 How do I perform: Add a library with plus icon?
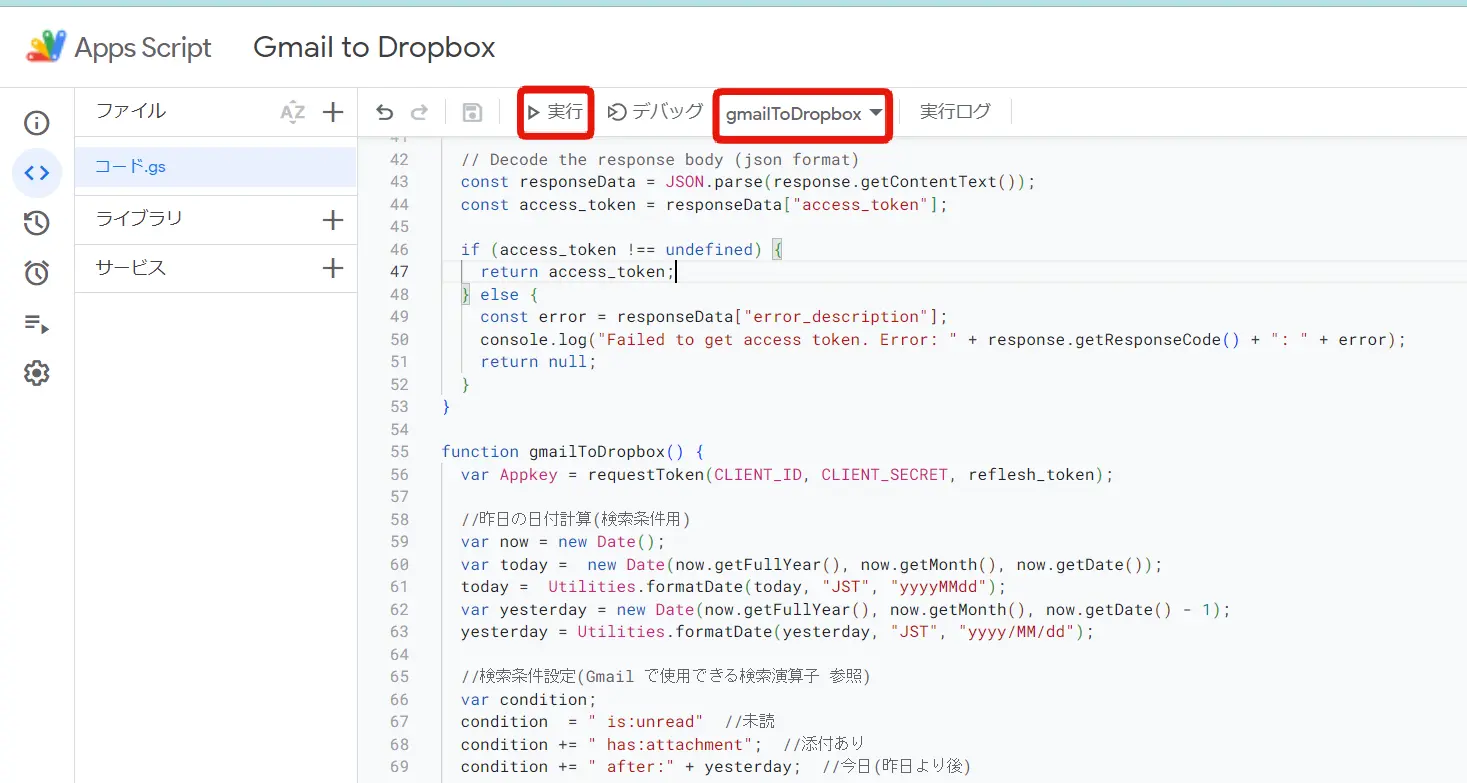click(x=333, y=220)
